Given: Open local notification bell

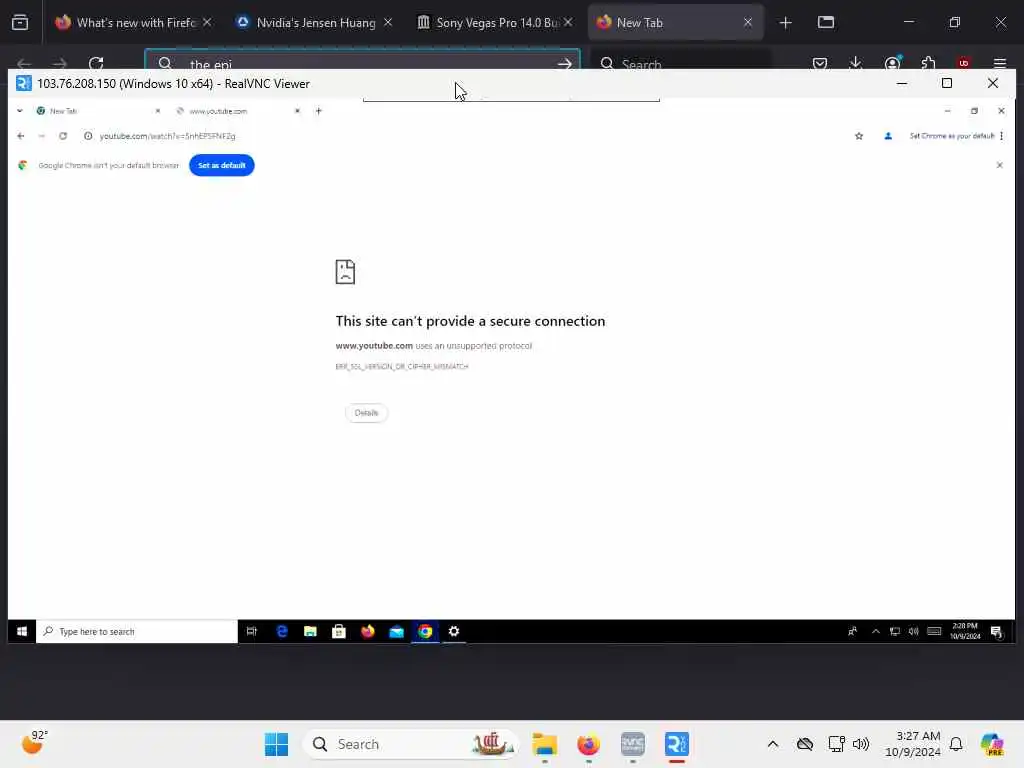Looking at the screenshot, I should pyautogui.click(x=956, y=744).
